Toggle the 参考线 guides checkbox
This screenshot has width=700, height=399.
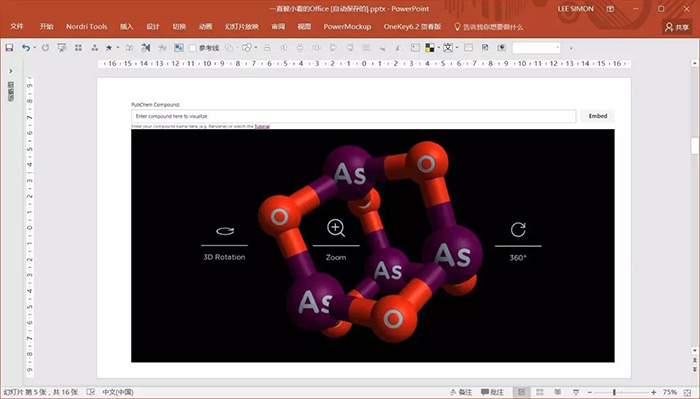[x=193, y=48]
